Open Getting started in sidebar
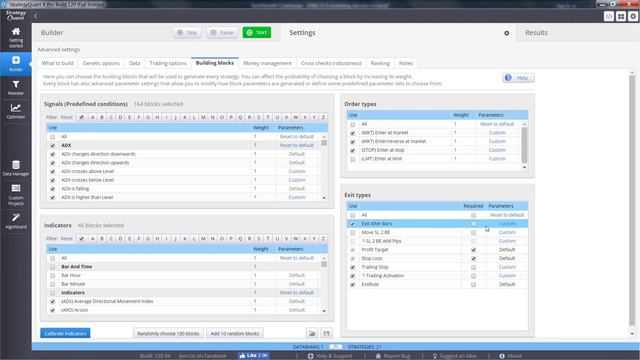 [16, 37]
